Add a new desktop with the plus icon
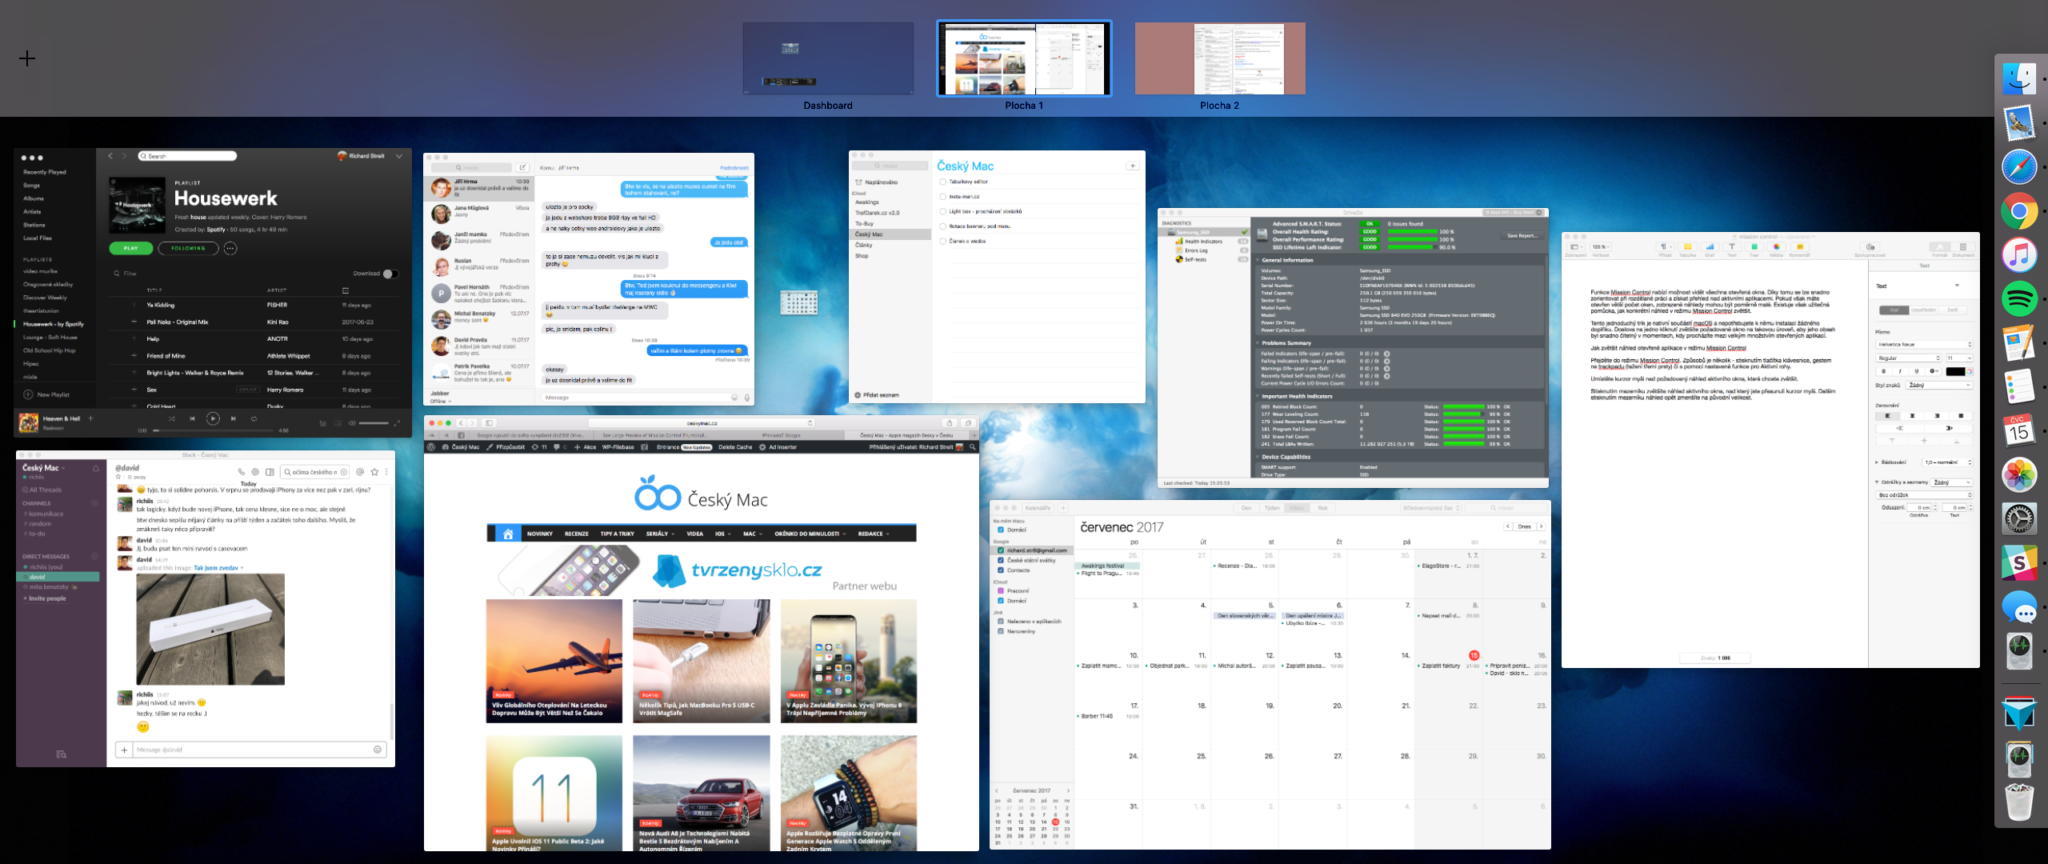Image resolution: width=2048 pixels, height=864 pixels. tap(27, 58)
